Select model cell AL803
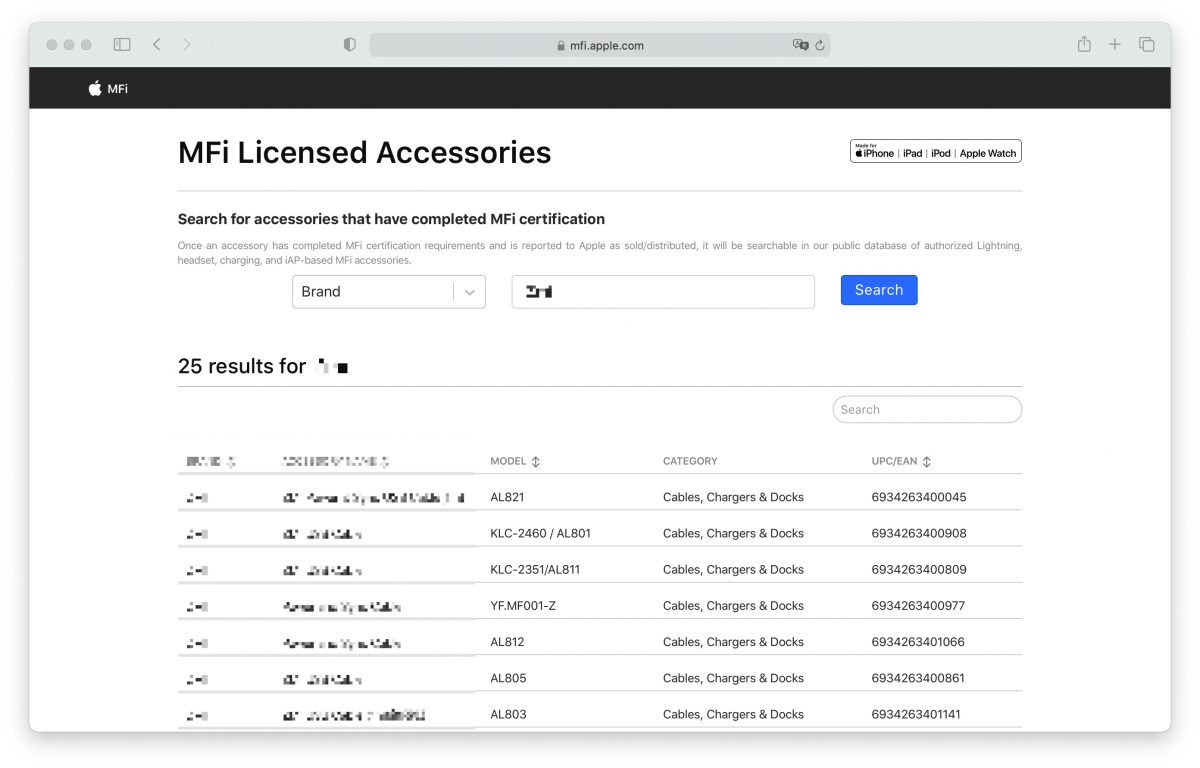The image size is (1200, 768). (x=508, y=714)
